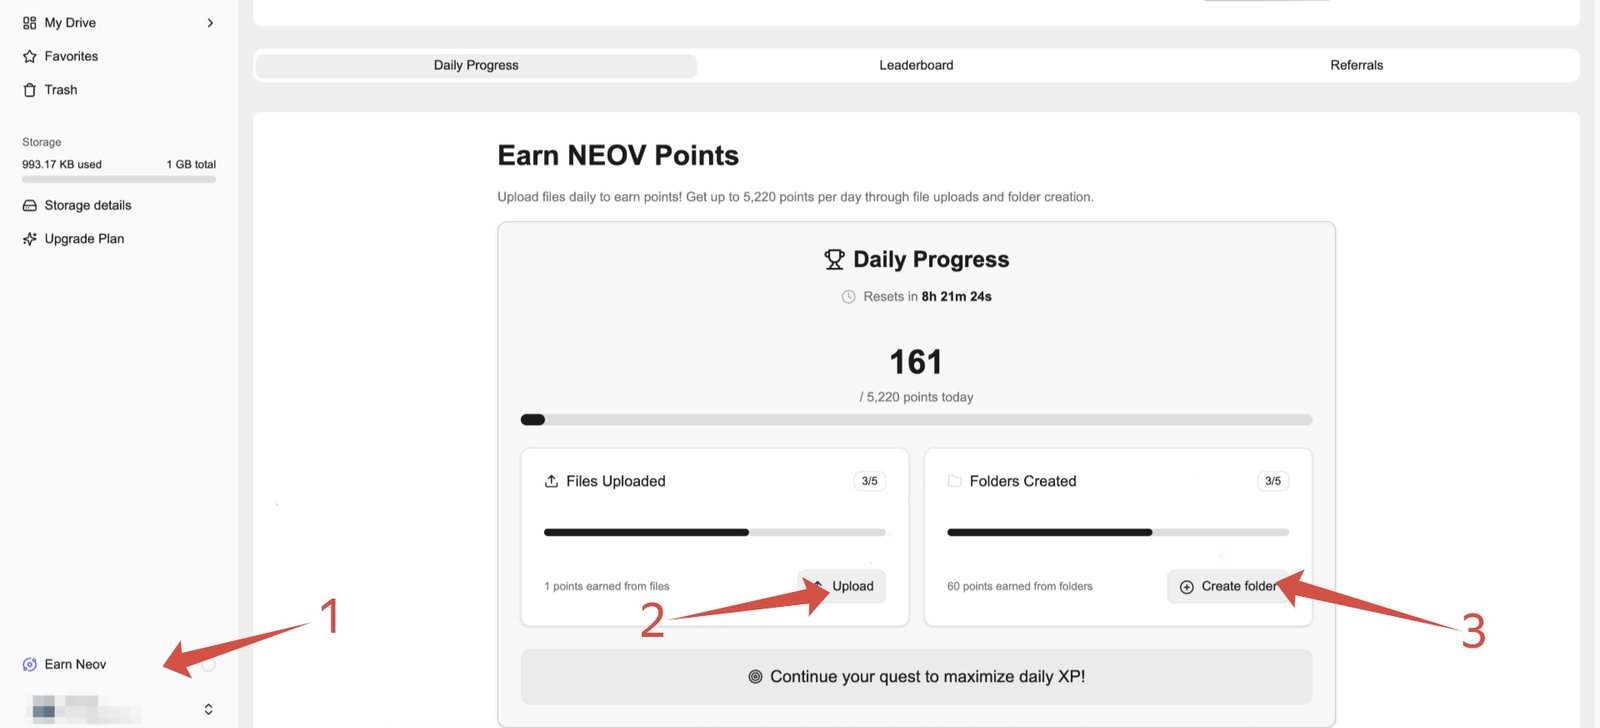Switch to the Leaderboard tab
This screenshot has width=1600, height=728.
coord(916,65)
